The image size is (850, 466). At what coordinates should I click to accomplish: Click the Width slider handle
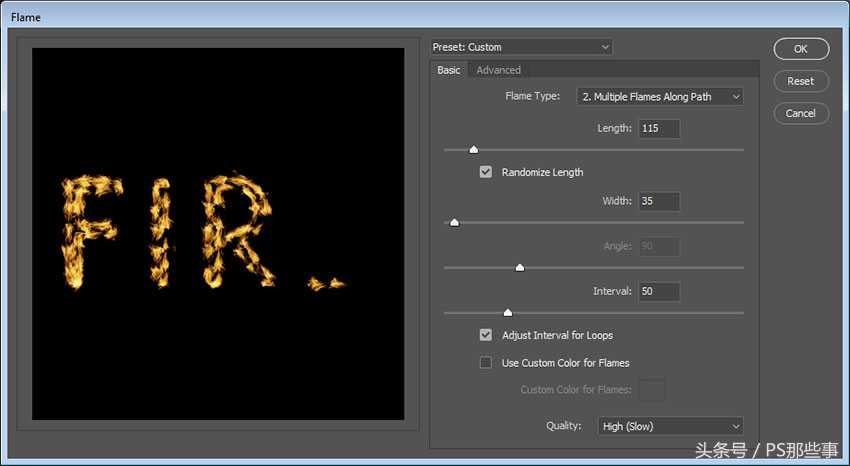pos(454,222)
